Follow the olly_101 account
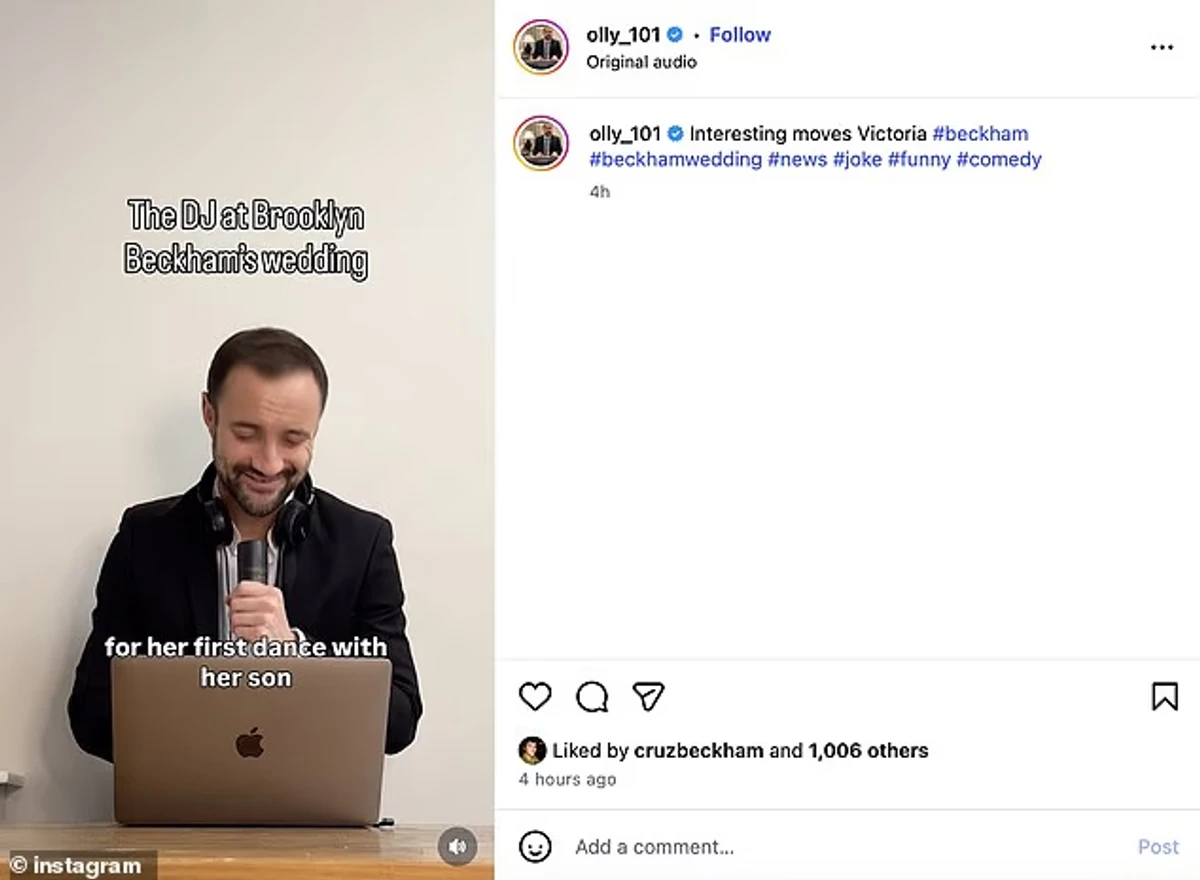The image size is (1200, 880). click(740, 34)
